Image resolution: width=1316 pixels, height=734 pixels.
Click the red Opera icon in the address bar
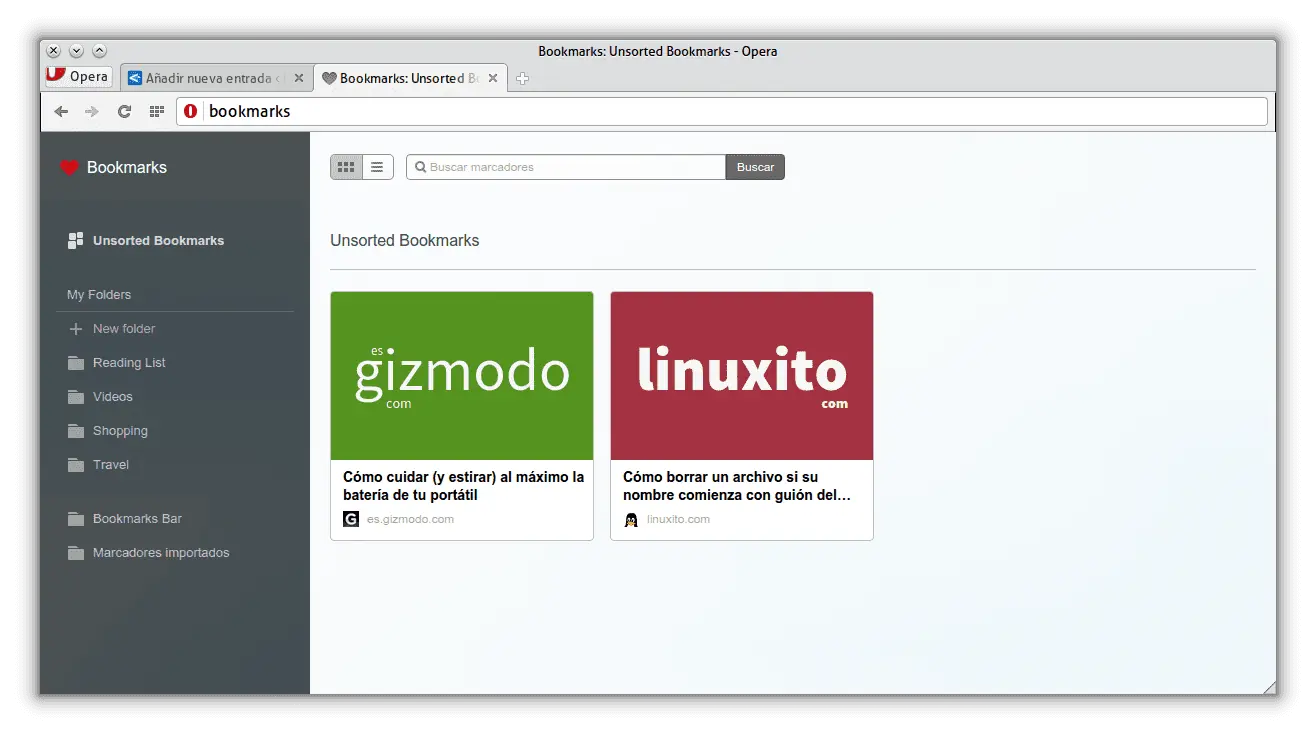(x=190, y=111)
